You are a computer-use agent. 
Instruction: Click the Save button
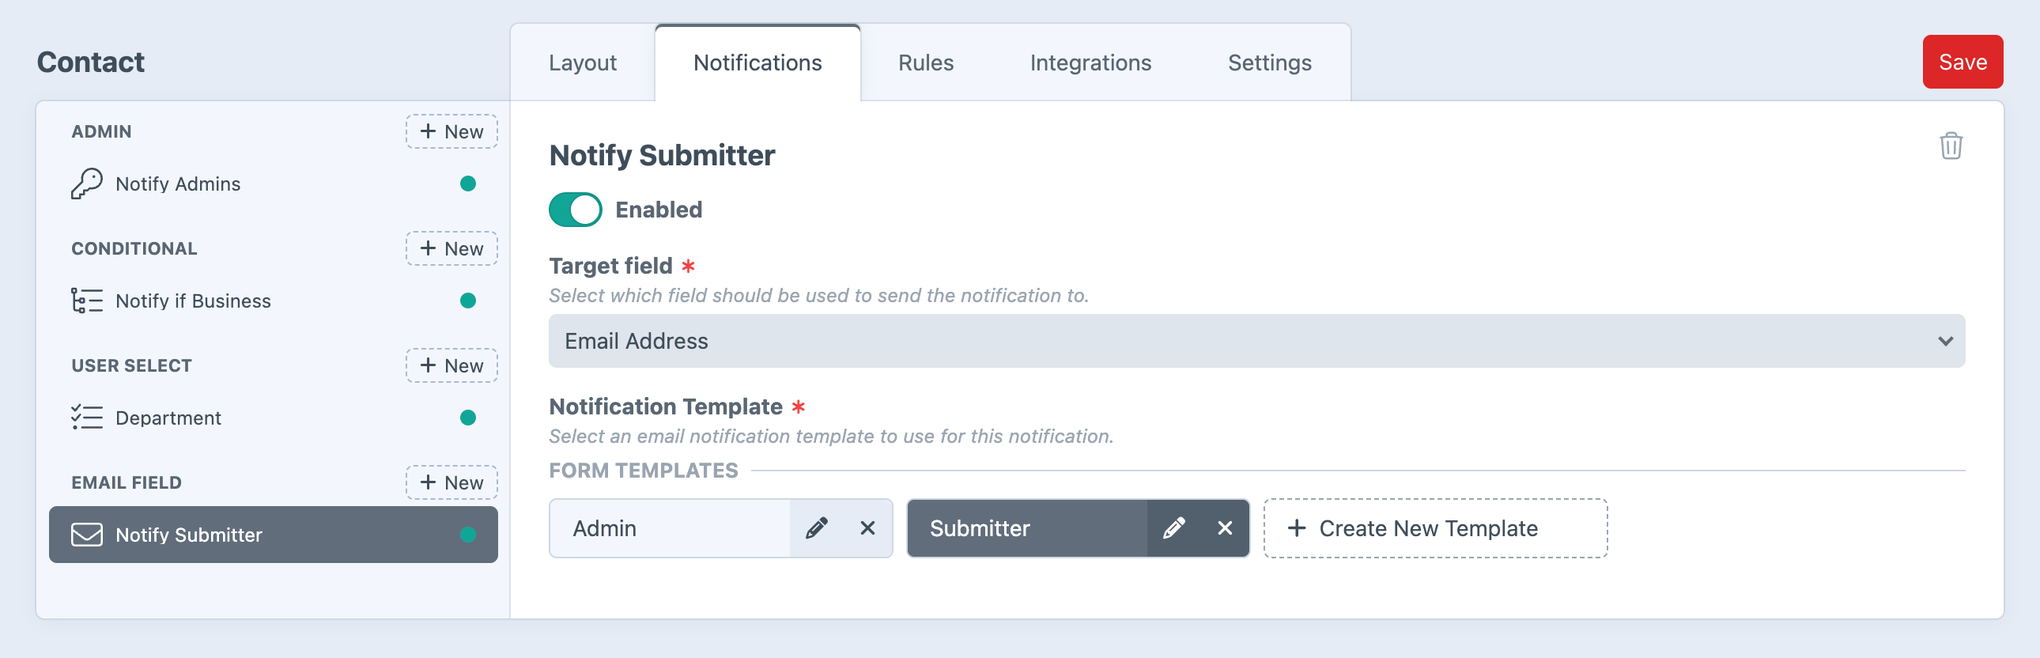tap(1962, 61)
